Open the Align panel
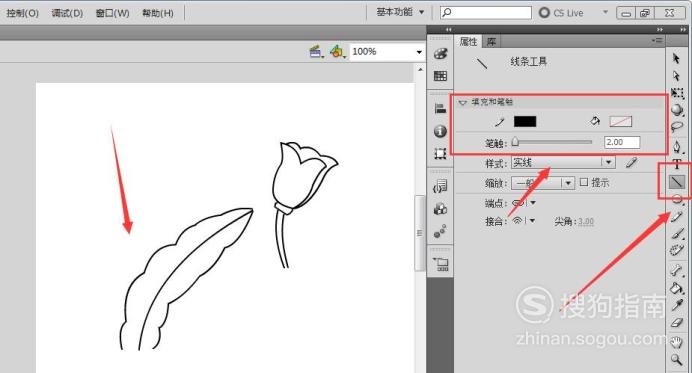The height and width of the screenshot is (373, 692). click(x=440, y=109)
